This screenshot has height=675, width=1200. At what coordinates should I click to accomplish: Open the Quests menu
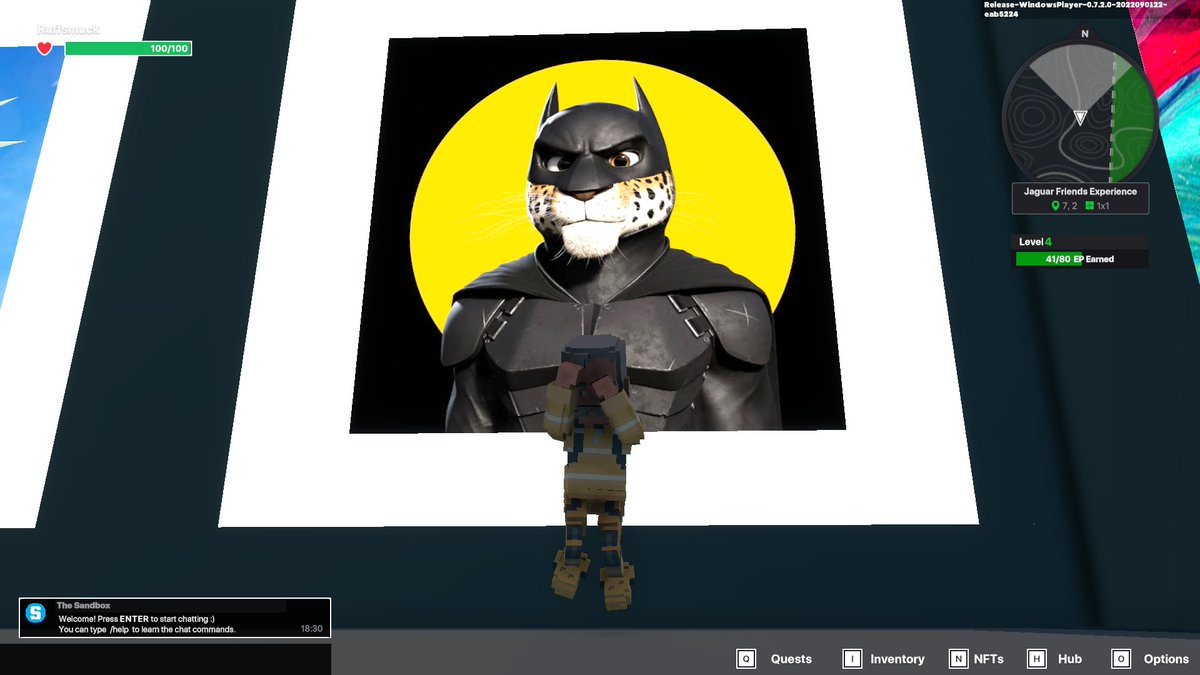click(791, 659)
